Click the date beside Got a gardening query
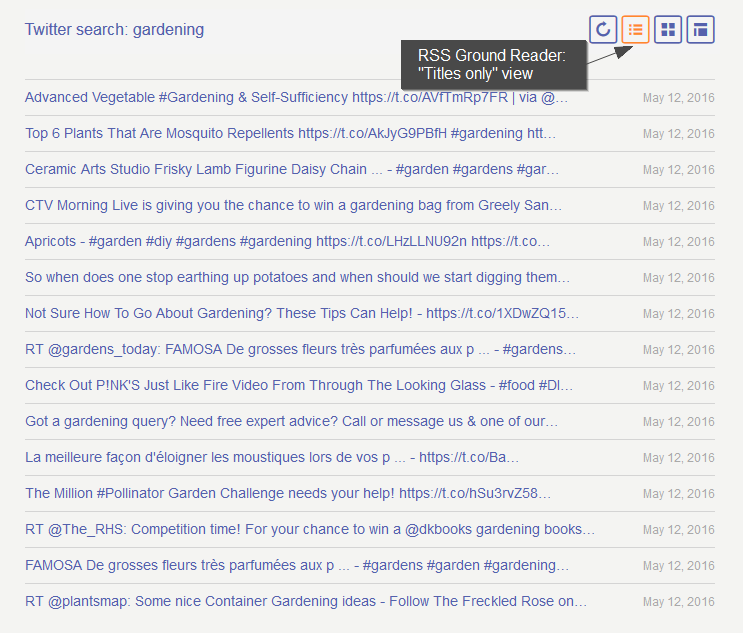Viewport: 743px width, 633px height. [x=679, y=422]
